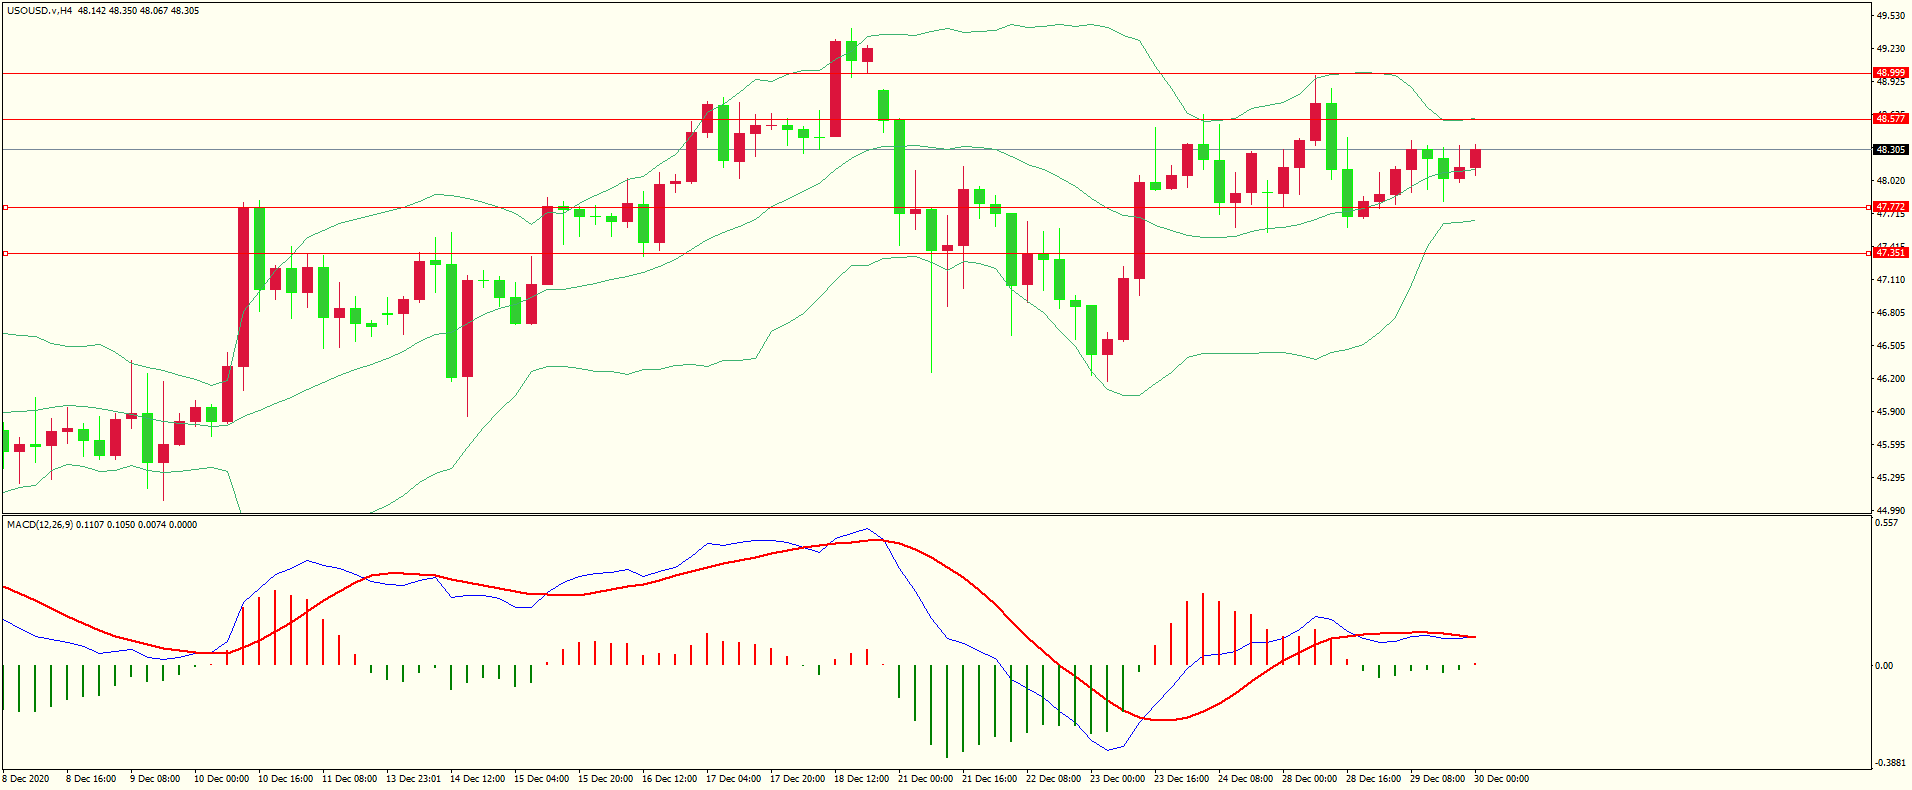Click the left handle of the 47.772 horizontal line
1912x790 pixels.
[5, 207]
